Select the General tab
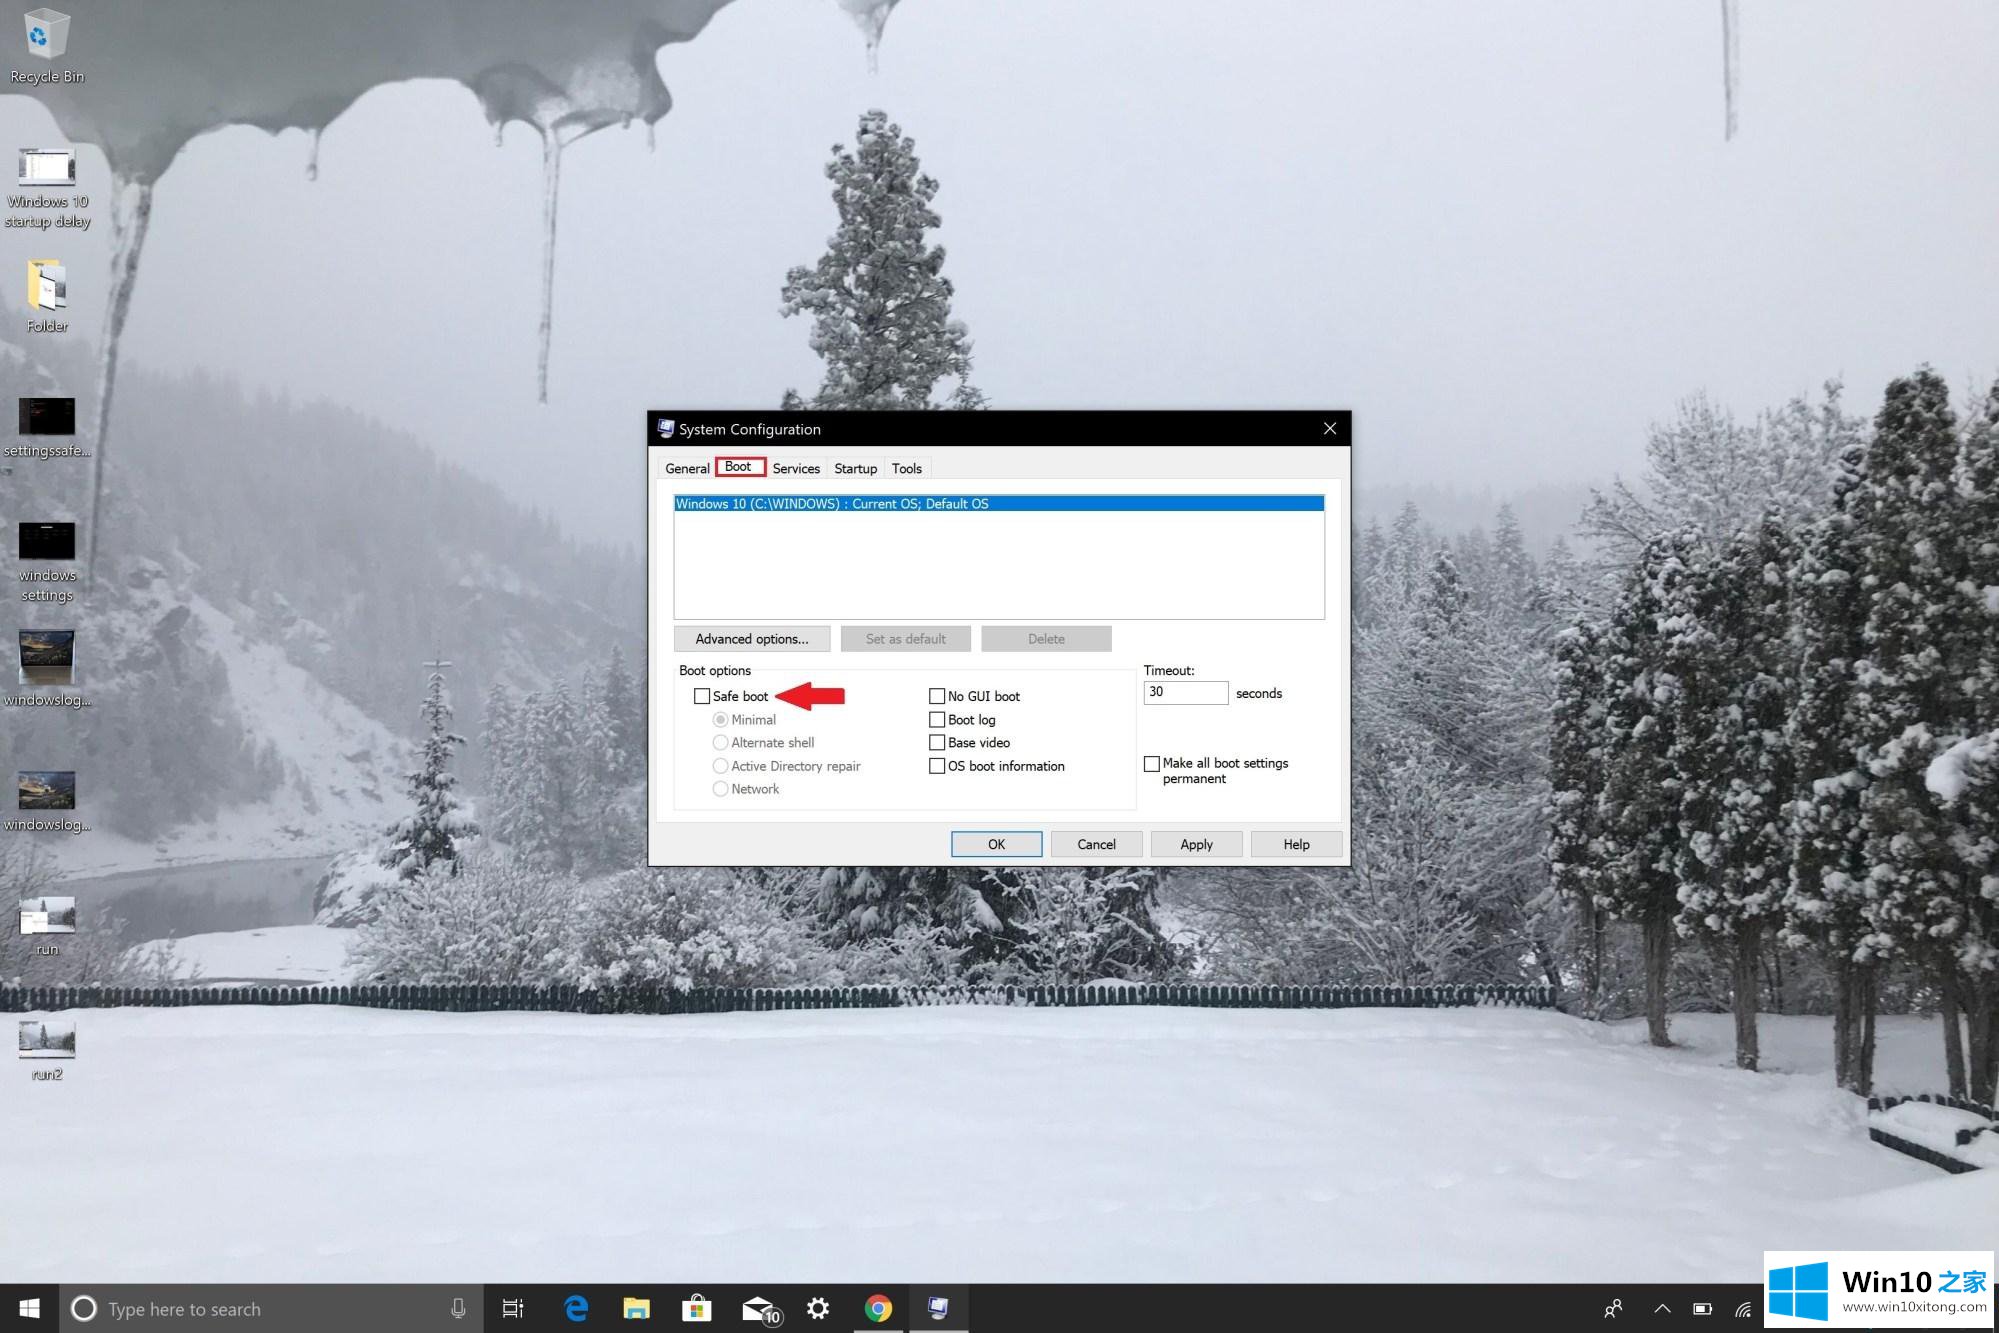Screen dimensions: 1999x1333 (x=687, y=469)
